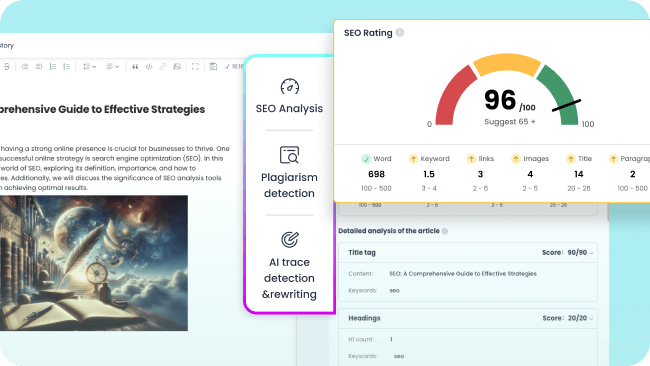Click the Headings 'Score: 20/20' text
Image resolution: width=650 pixels, height=366 pixels.
[565, 318]
